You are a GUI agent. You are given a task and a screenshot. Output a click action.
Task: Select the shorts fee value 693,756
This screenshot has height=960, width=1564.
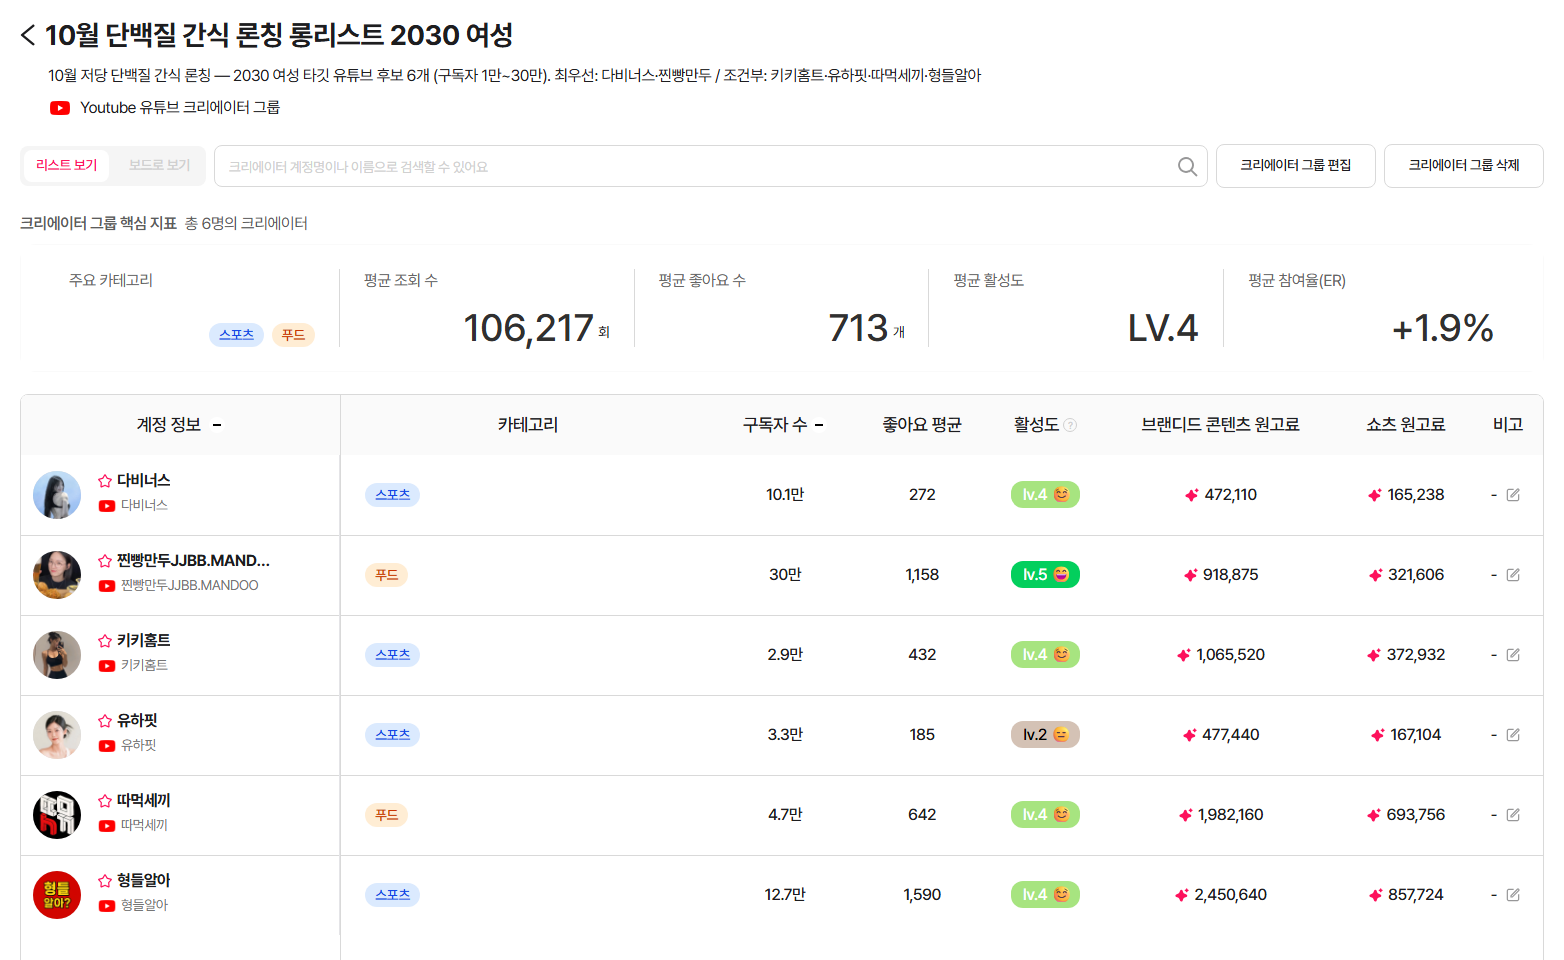[x=1415, y=815]
